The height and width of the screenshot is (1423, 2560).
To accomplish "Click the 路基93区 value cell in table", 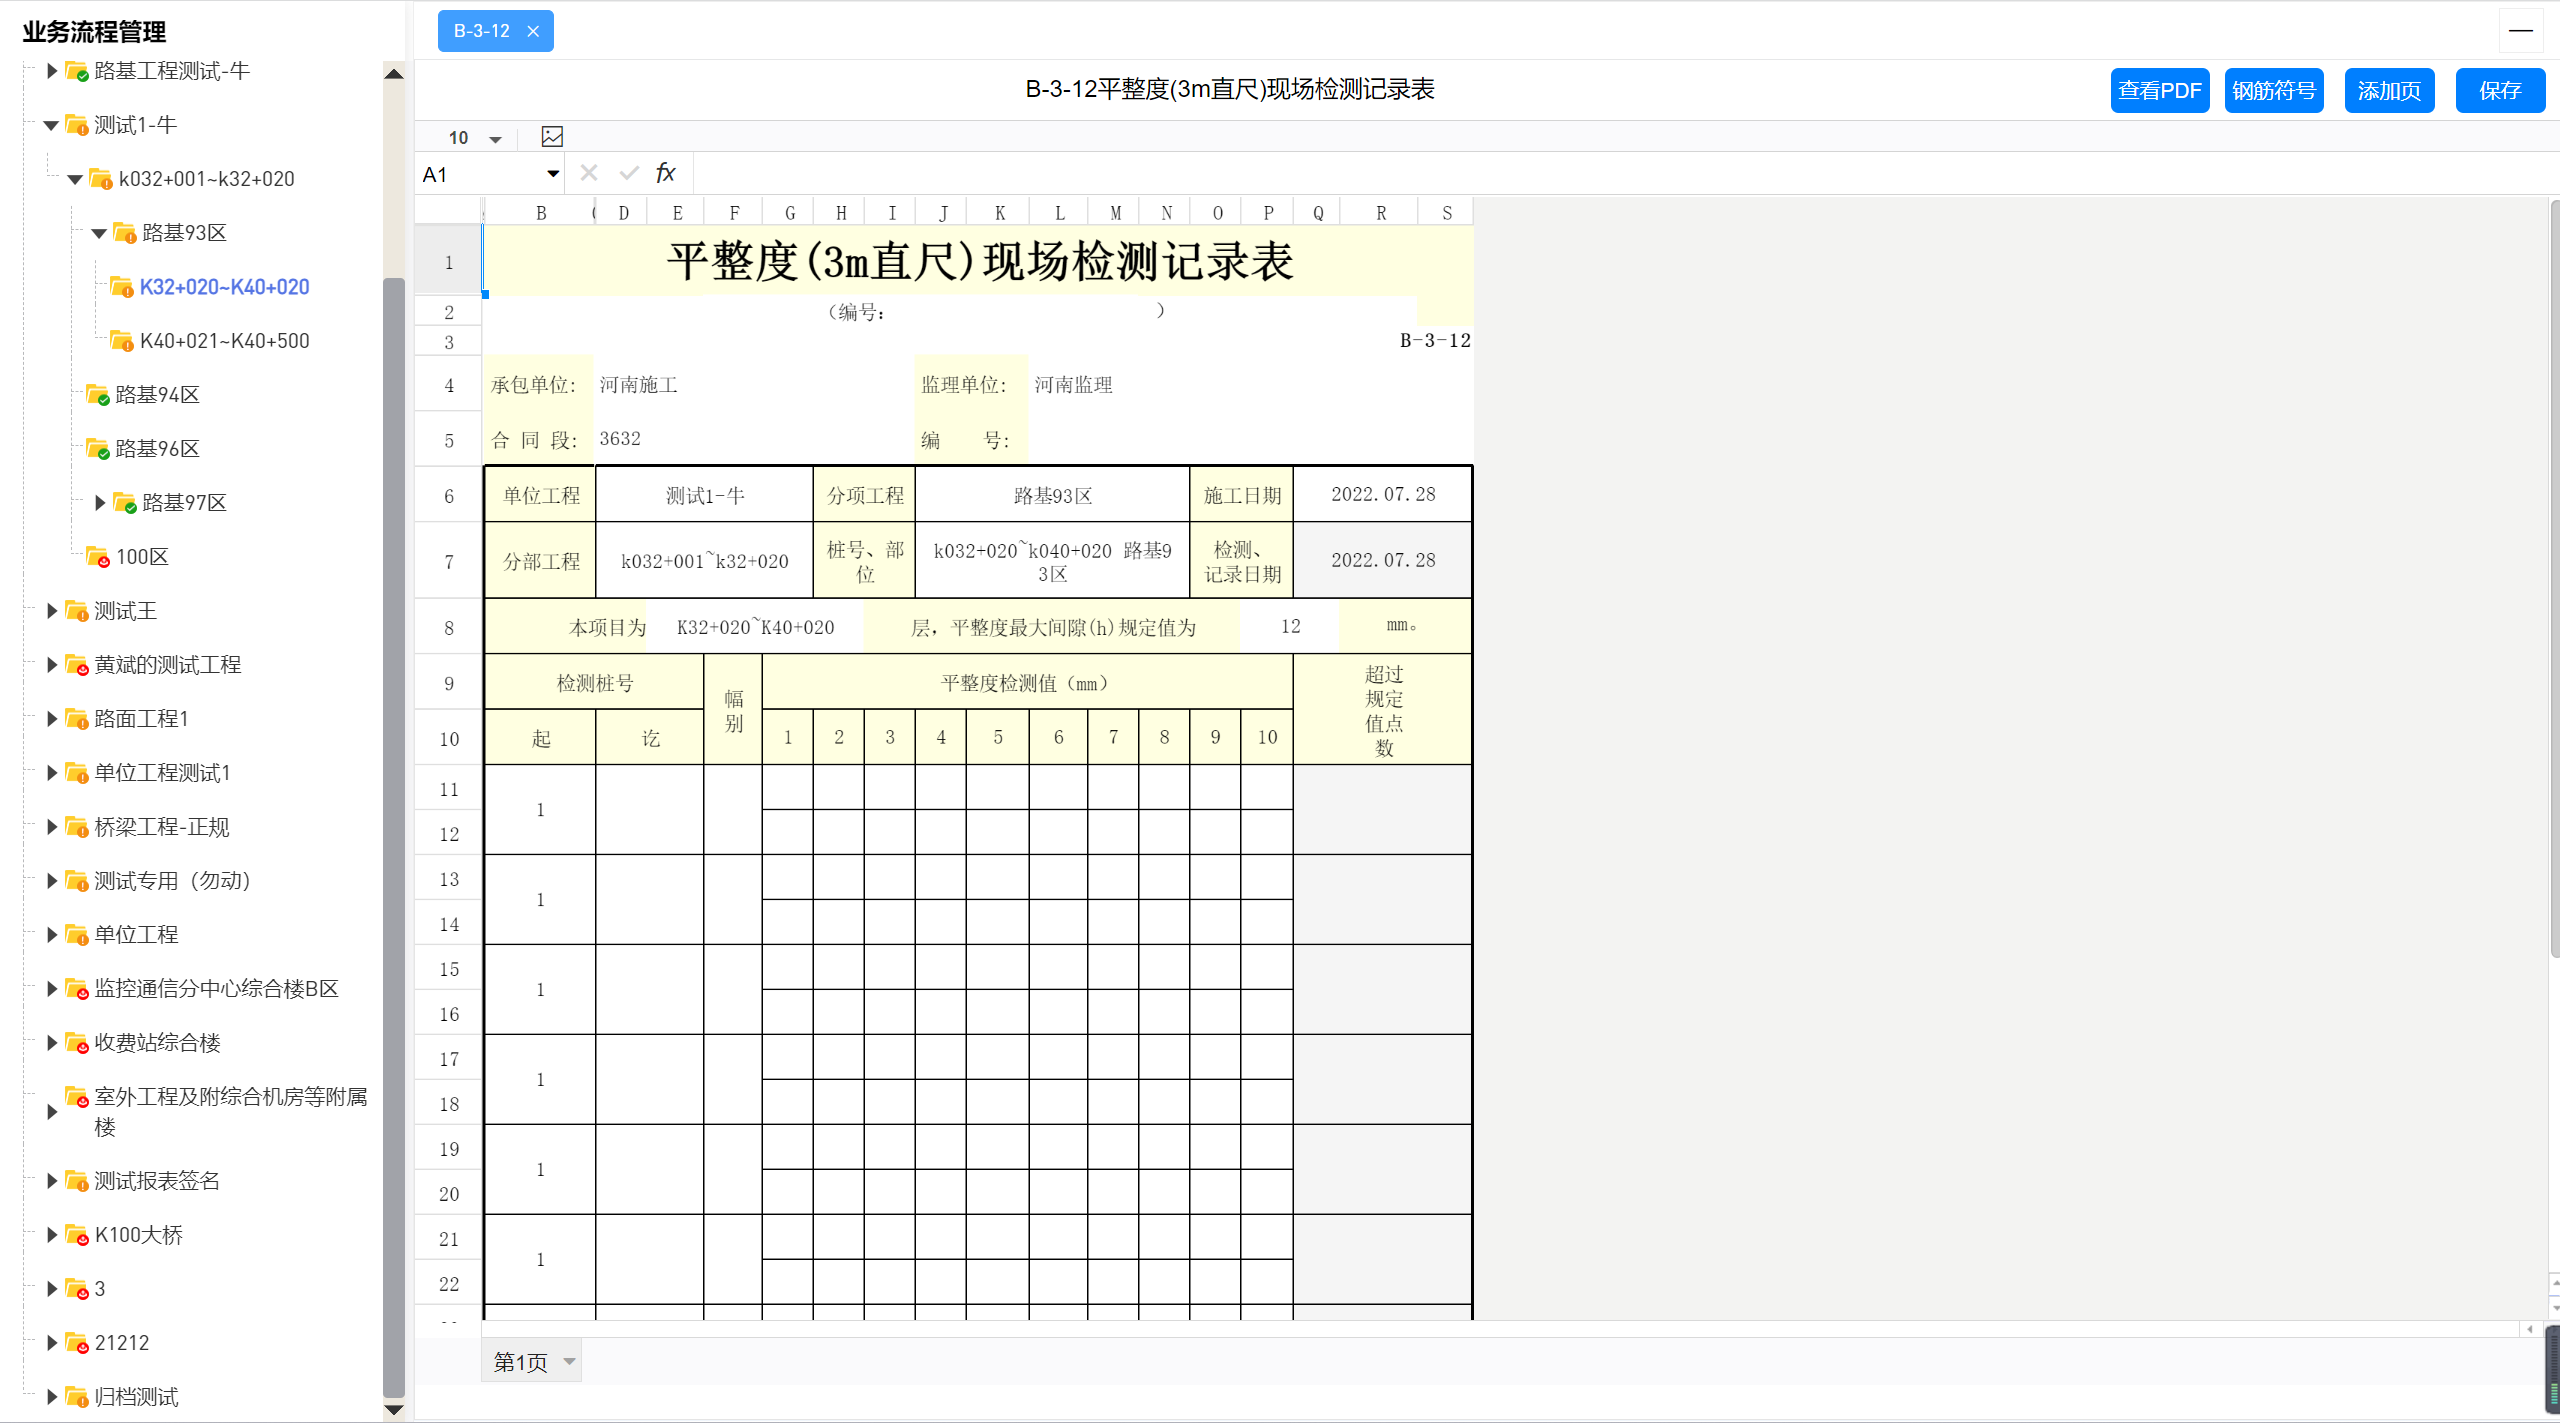I will click(x=1052, y=495).
